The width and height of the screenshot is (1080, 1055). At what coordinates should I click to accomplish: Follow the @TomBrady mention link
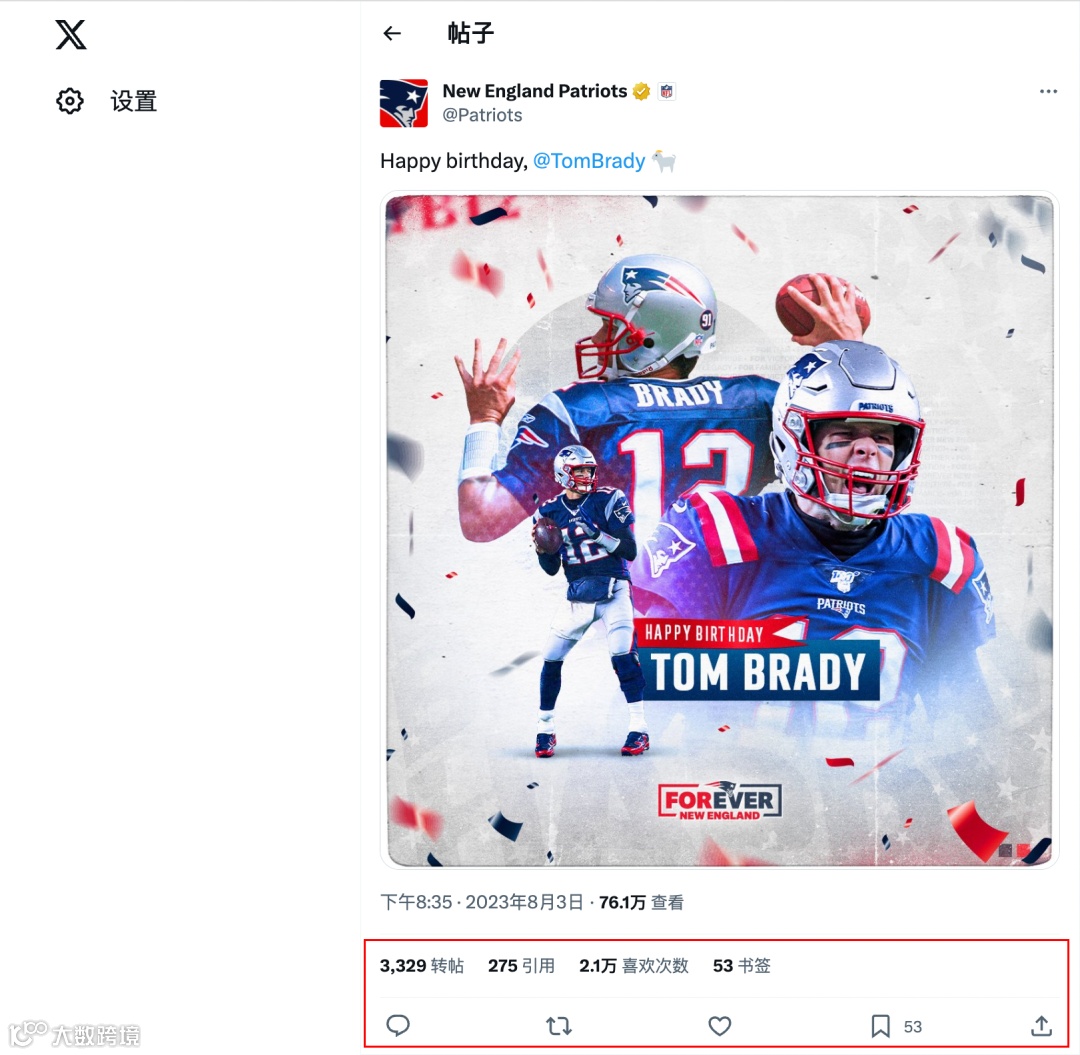tap(589, 161)
